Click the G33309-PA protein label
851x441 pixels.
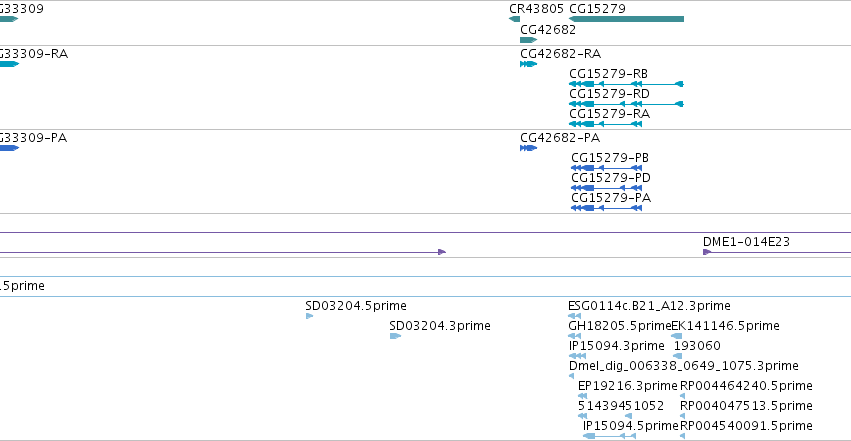pos(34,138)
